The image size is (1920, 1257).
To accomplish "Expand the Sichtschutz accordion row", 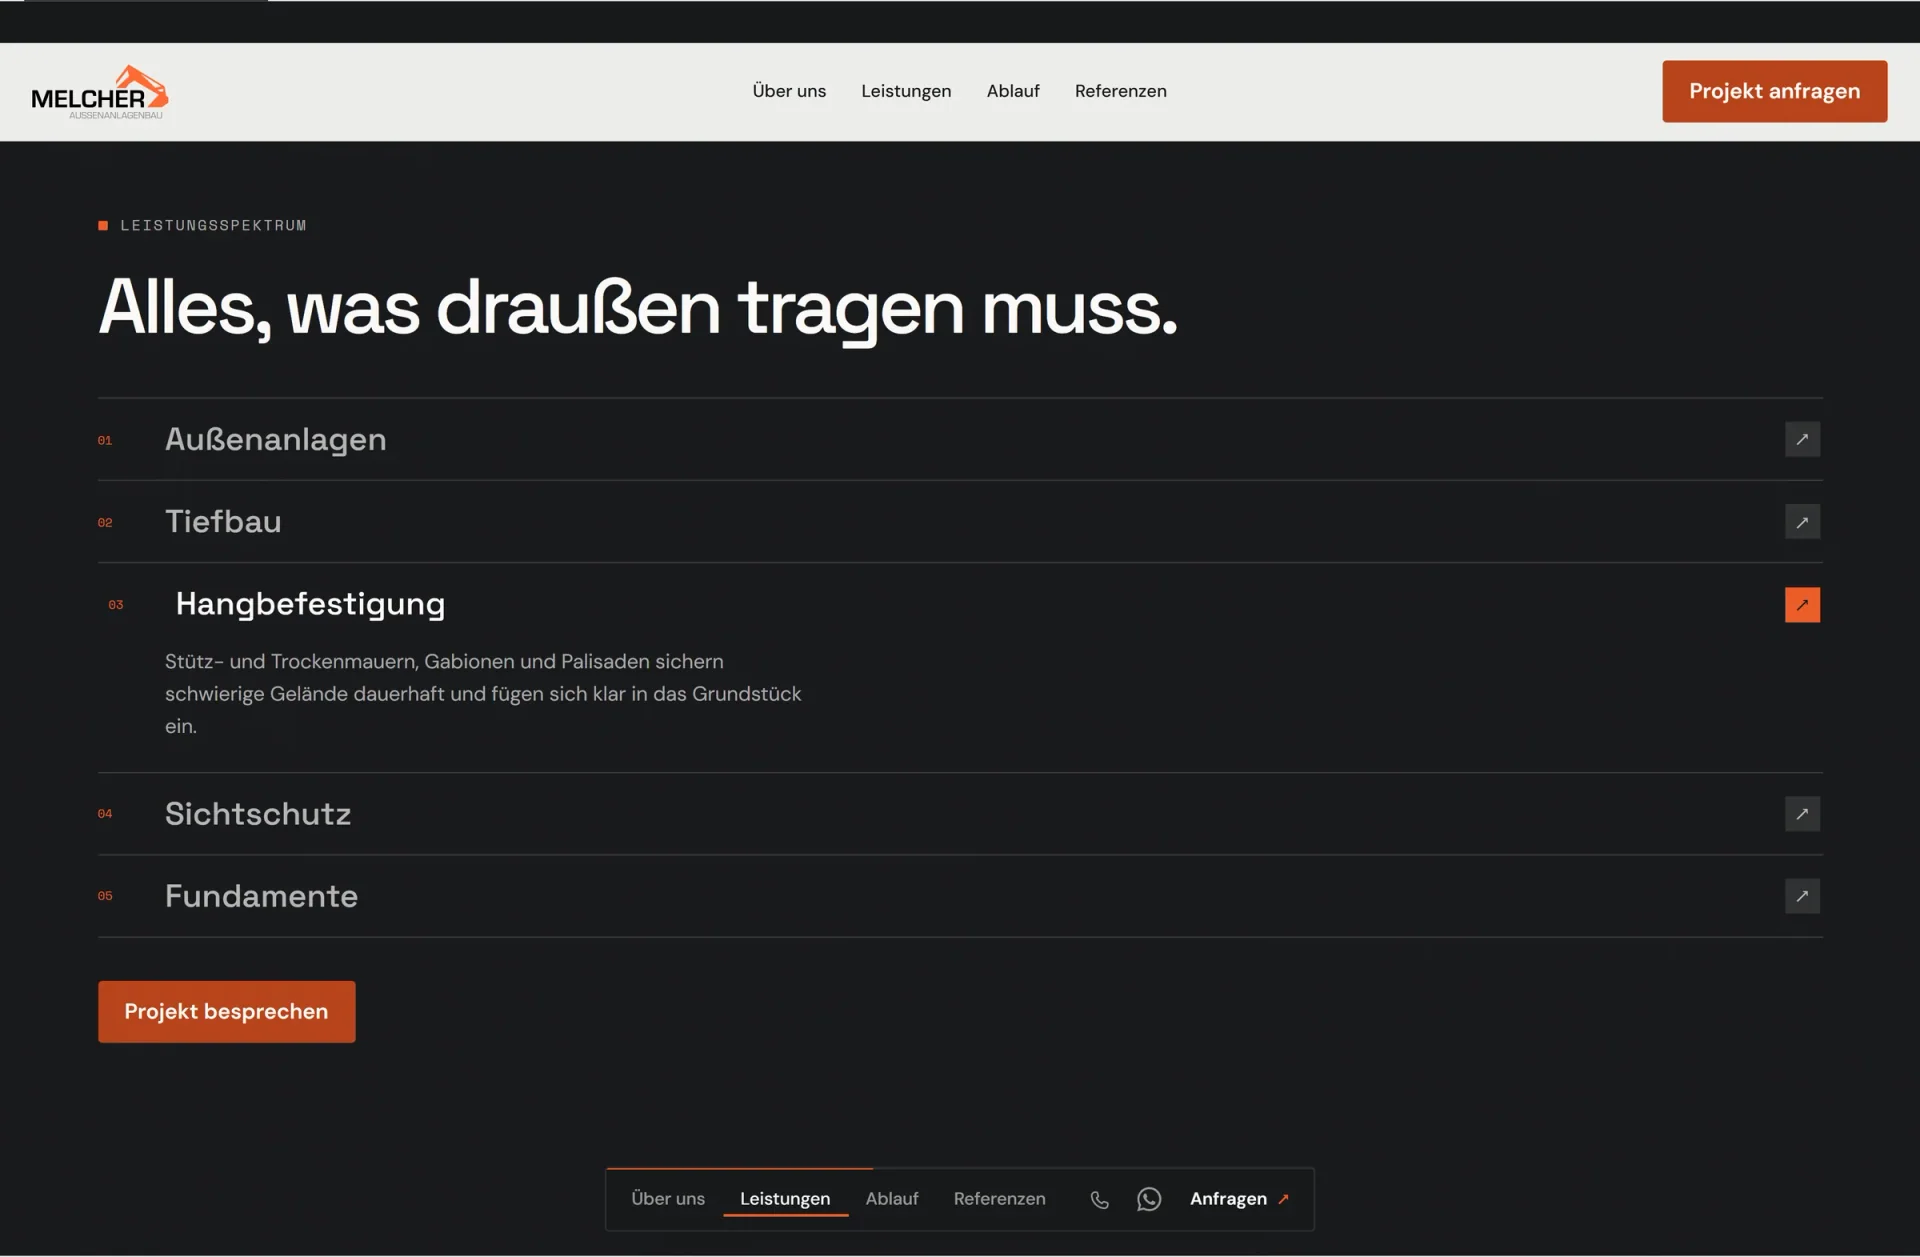I will [960, 814].
